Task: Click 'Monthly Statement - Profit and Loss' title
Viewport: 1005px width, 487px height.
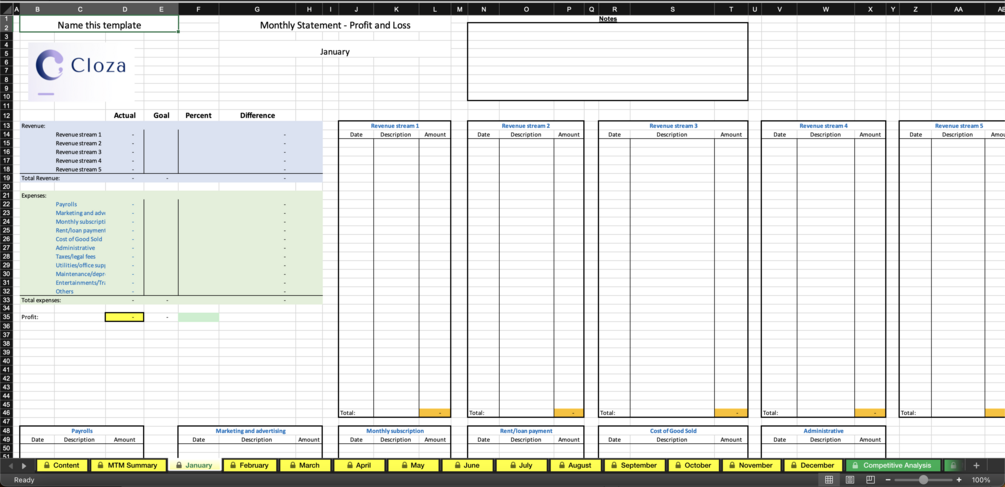Action: (335, 25)
